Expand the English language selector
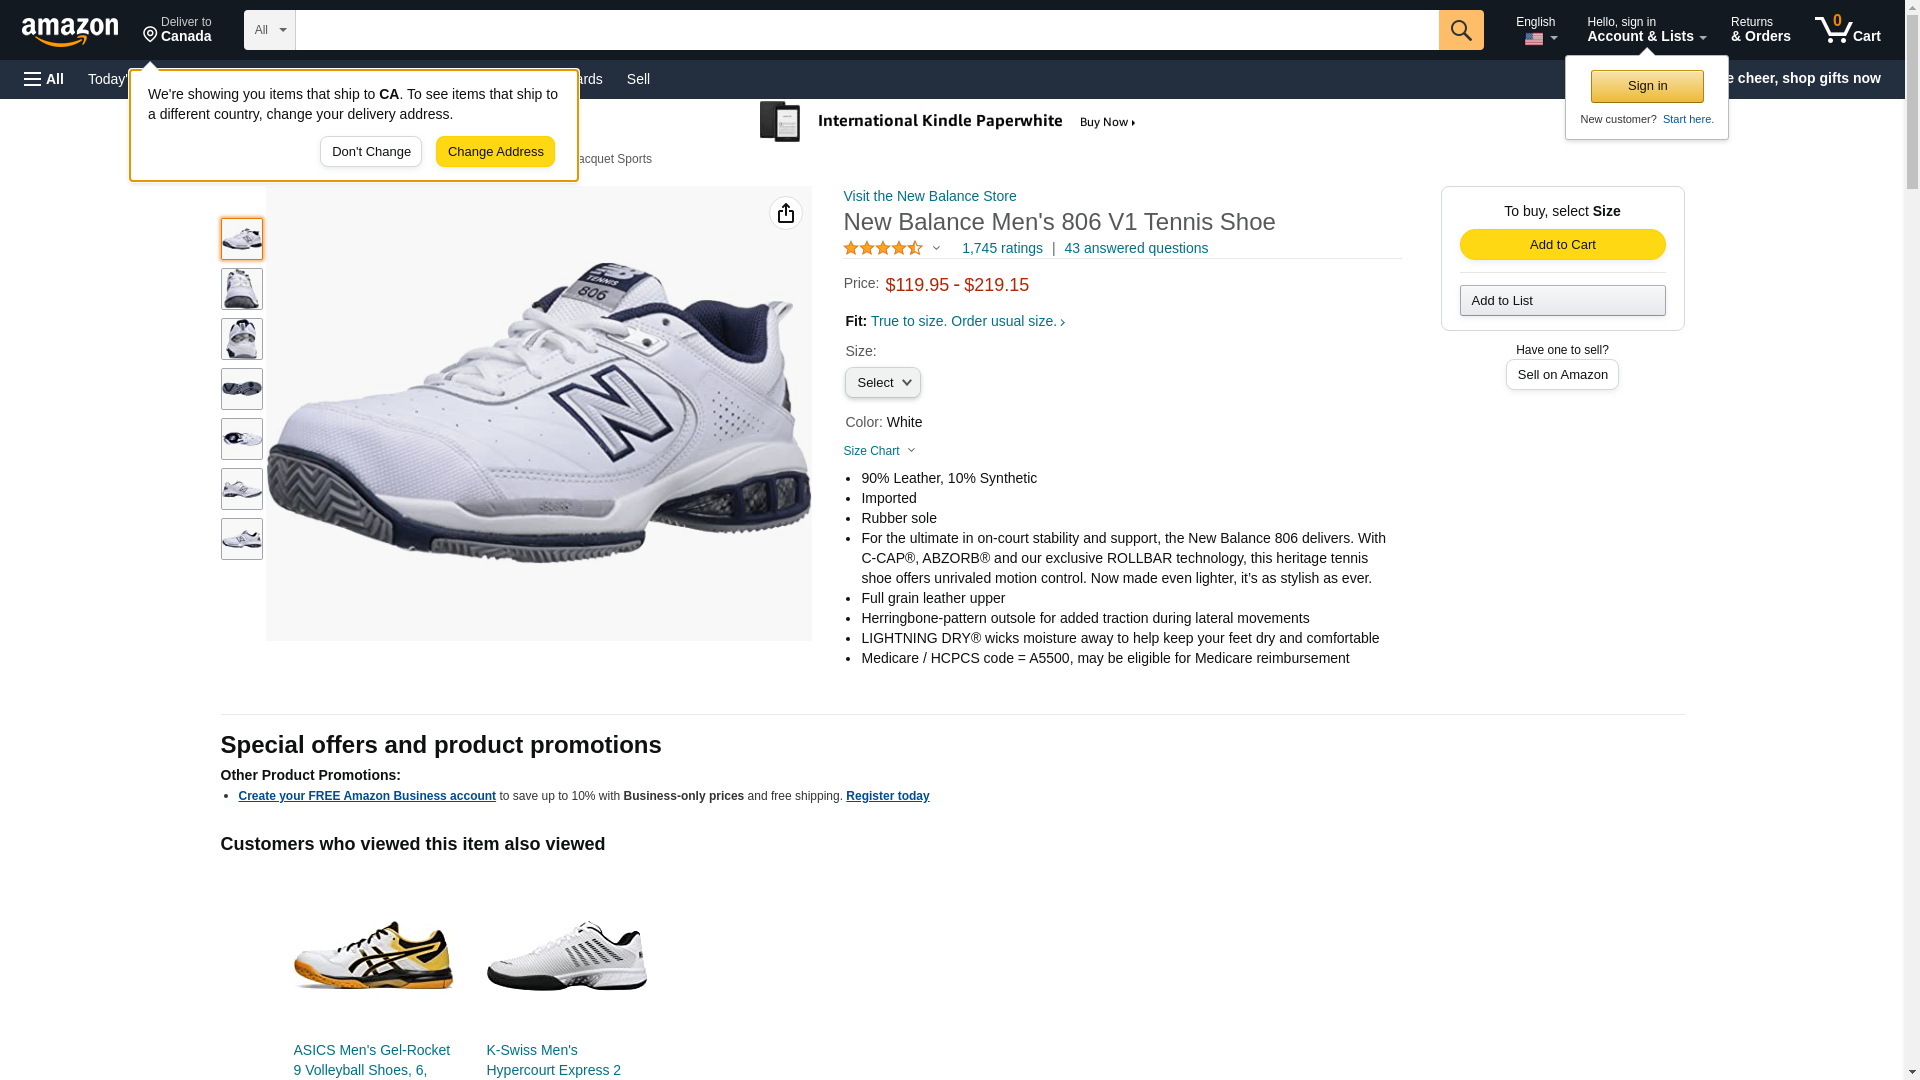This screenshot has height=1080, width=1920. tap(1537, 30)
